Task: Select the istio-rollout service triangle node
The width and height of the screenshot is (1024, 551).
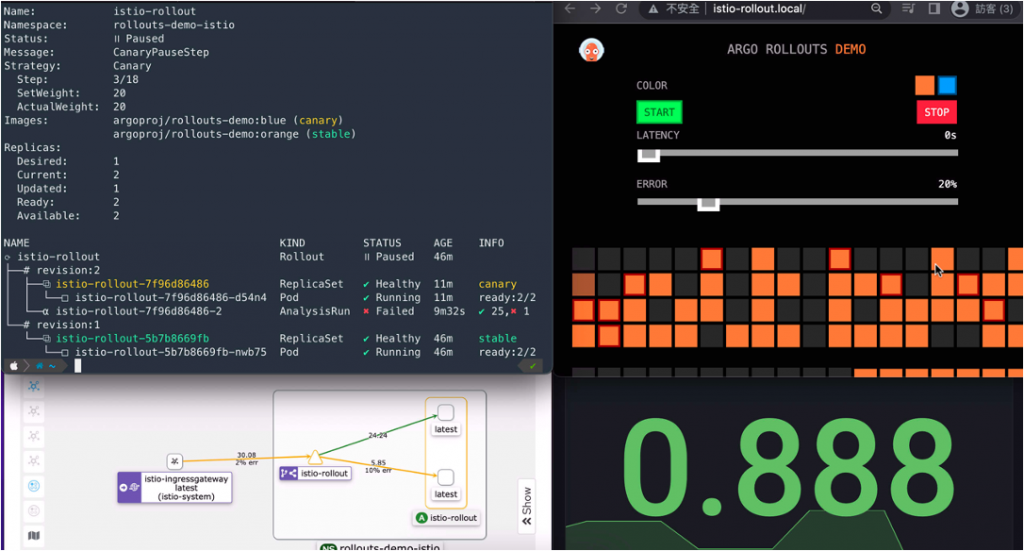Action: click(x=315, y=456)
